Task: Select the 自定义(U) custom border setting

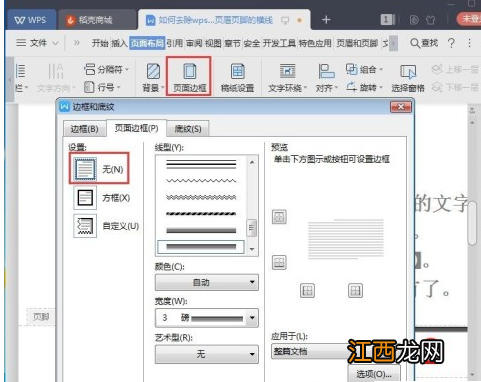Action: (x=106, y=226)
